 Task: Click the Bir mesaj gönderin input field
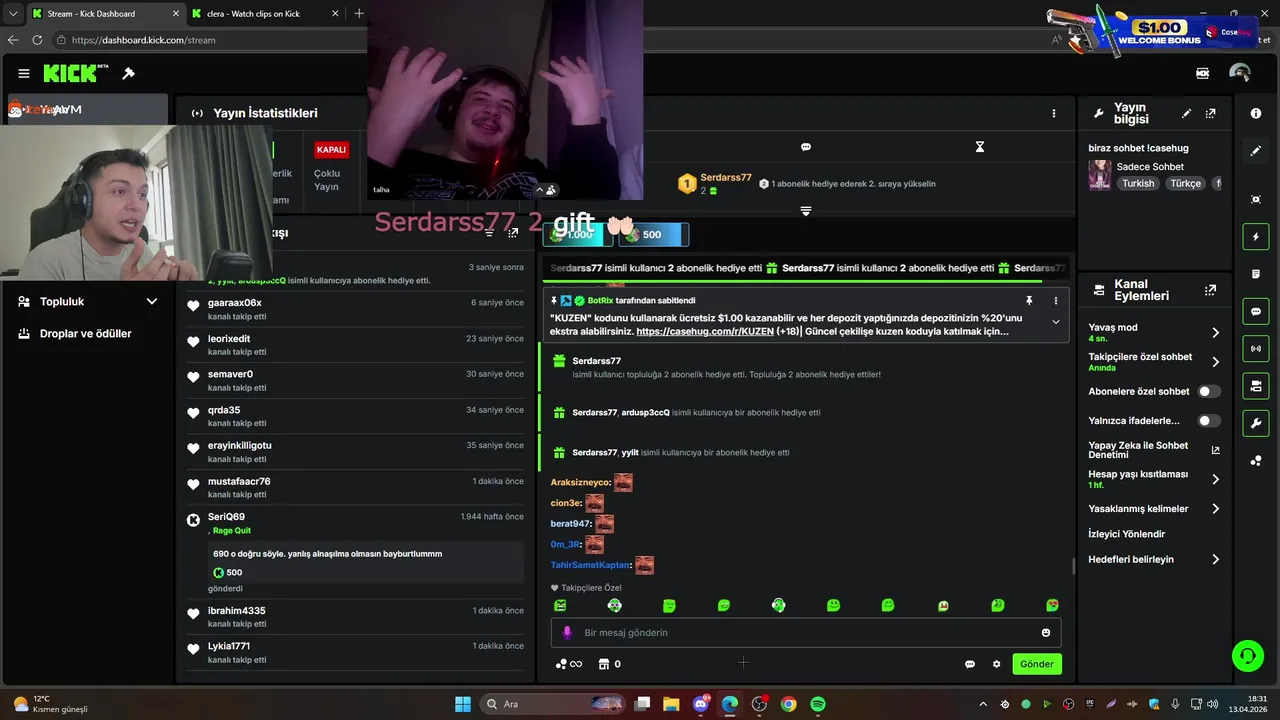tap(806, 632)
